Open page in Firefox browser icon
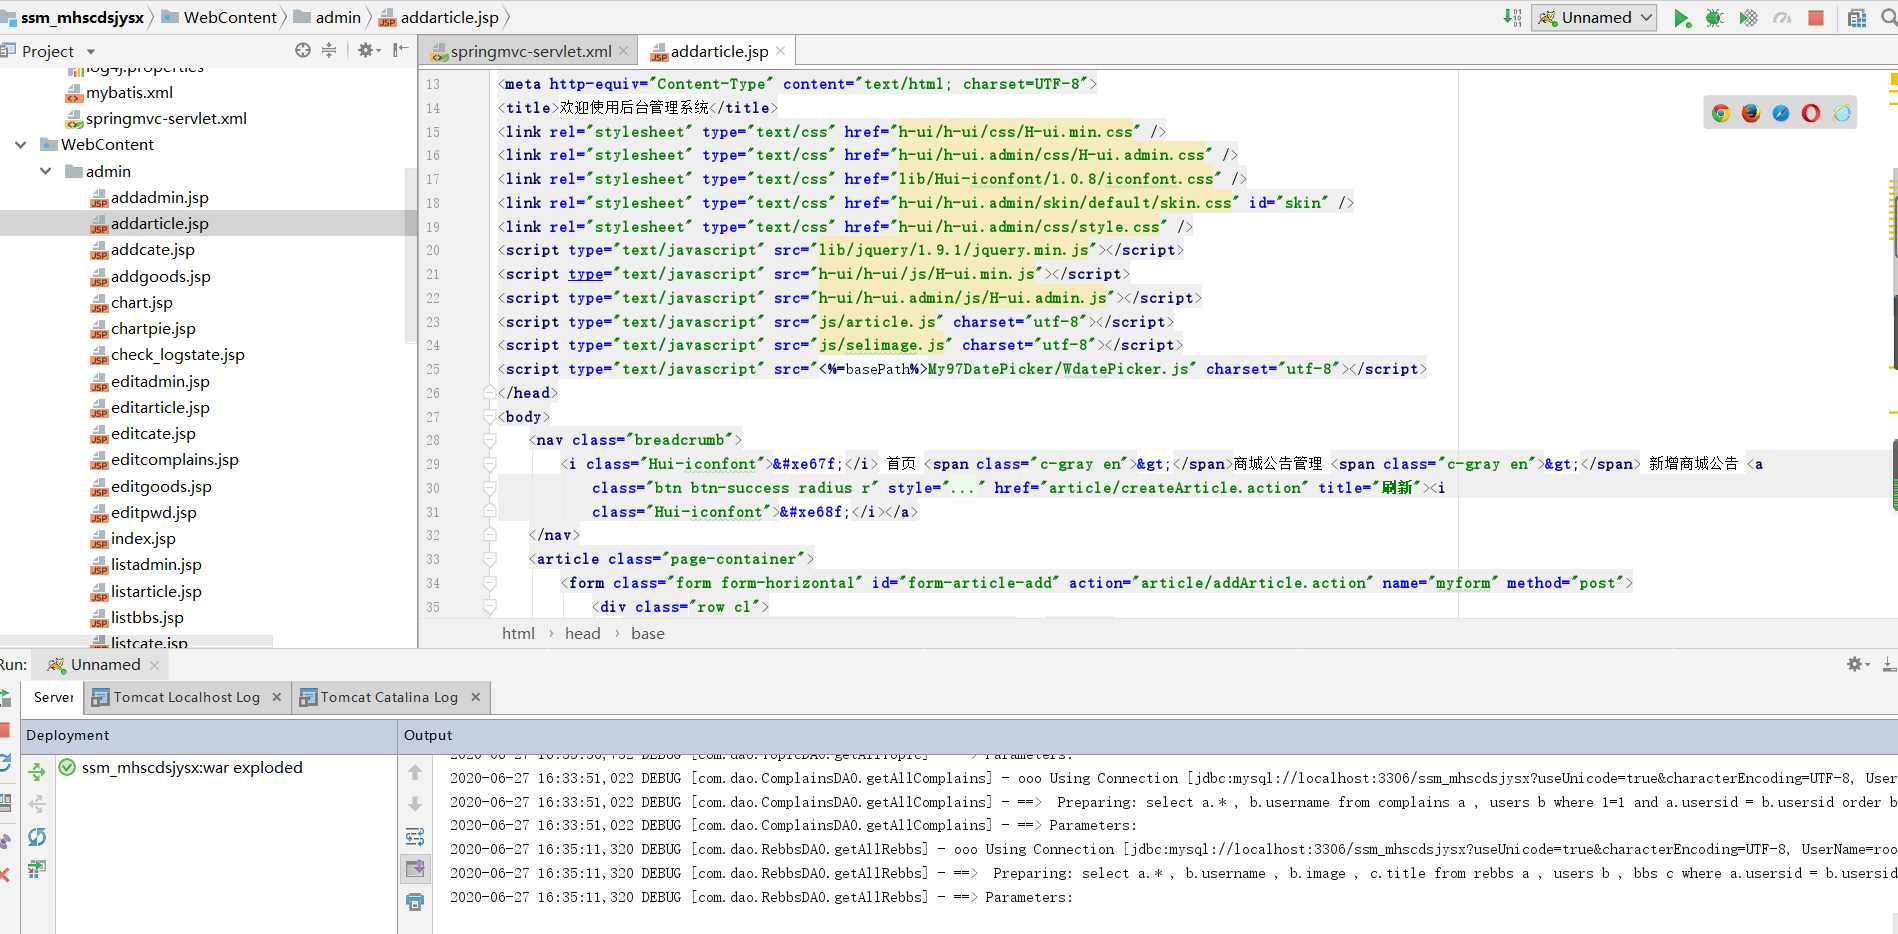 1751,113
